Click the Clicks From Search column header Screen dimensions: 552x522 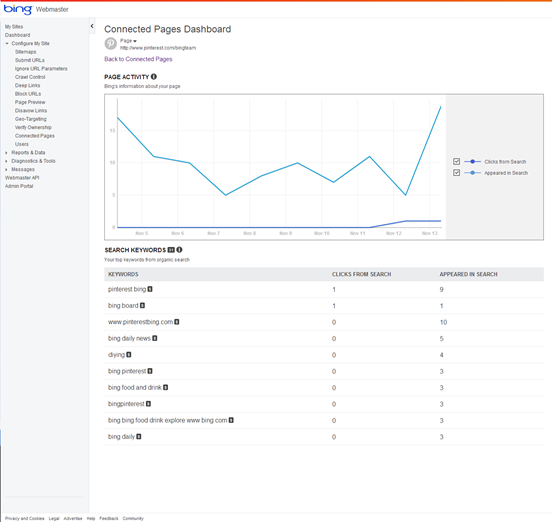[x=362, y=274]
